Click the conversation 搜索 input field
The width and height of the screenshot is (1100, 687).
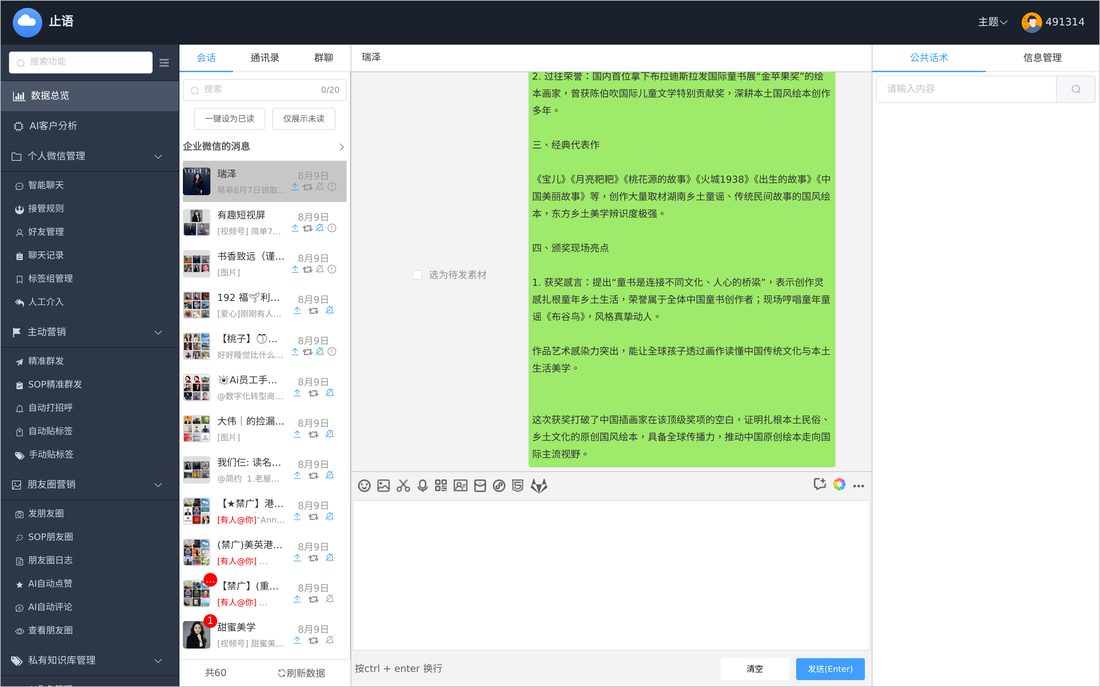(x=264, y=90)
